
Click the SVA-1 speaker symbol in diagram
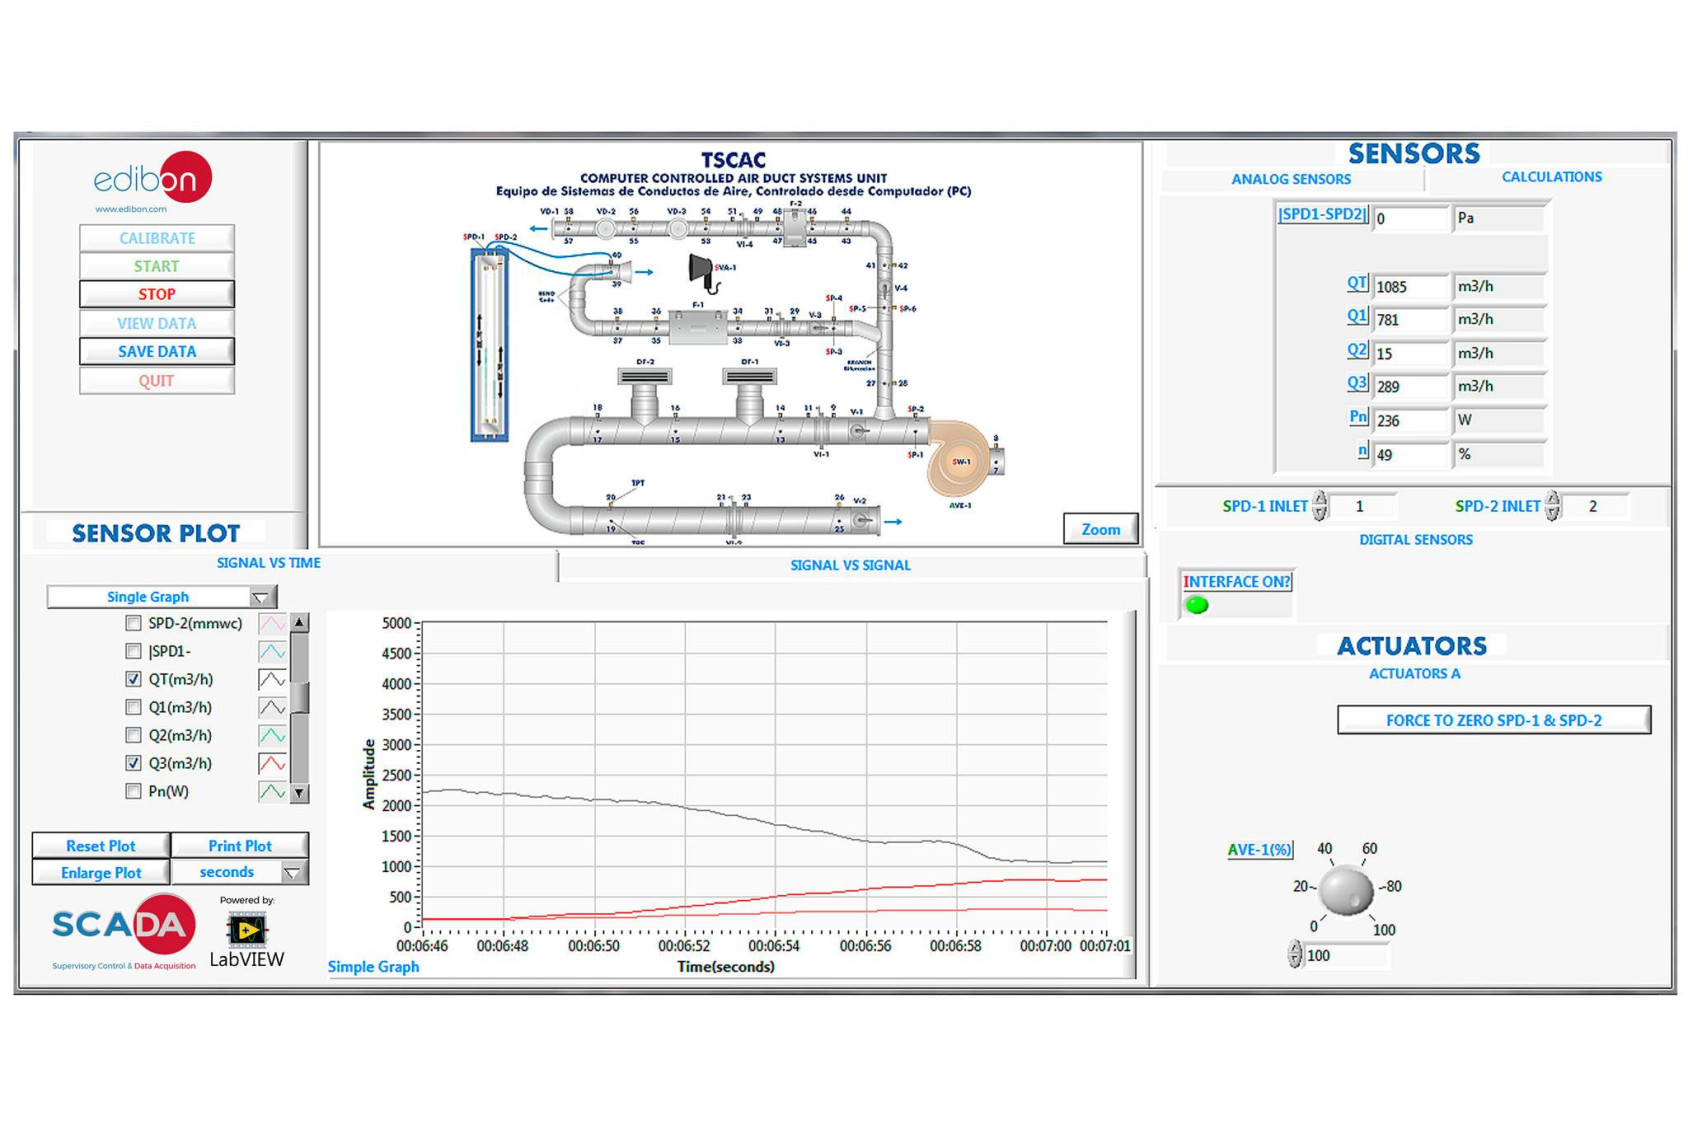tap(703, 271)
